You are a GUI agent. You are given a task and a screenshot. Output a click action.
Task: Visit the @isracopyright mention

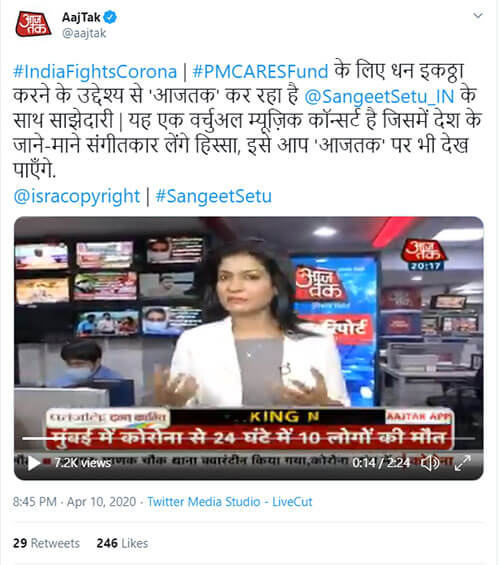tap(76, 196)
